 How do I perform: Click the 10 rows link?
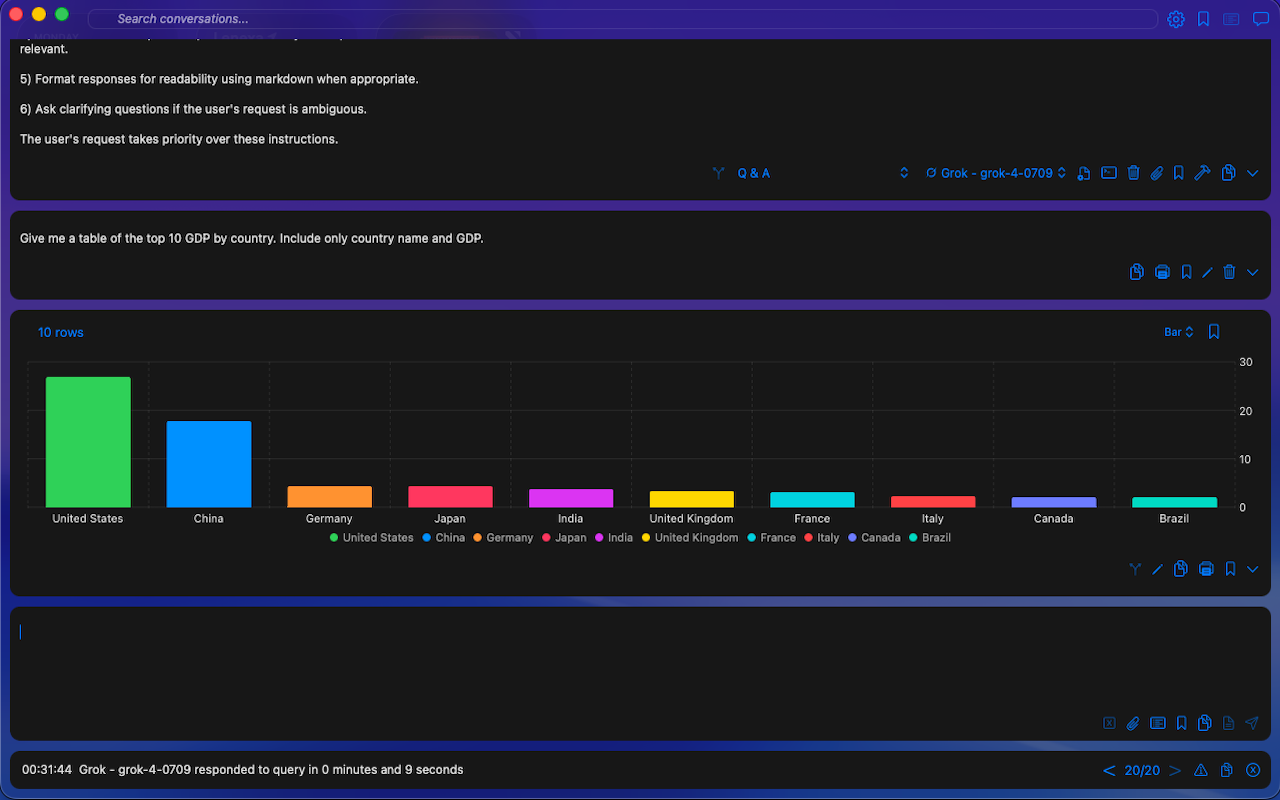61,332
